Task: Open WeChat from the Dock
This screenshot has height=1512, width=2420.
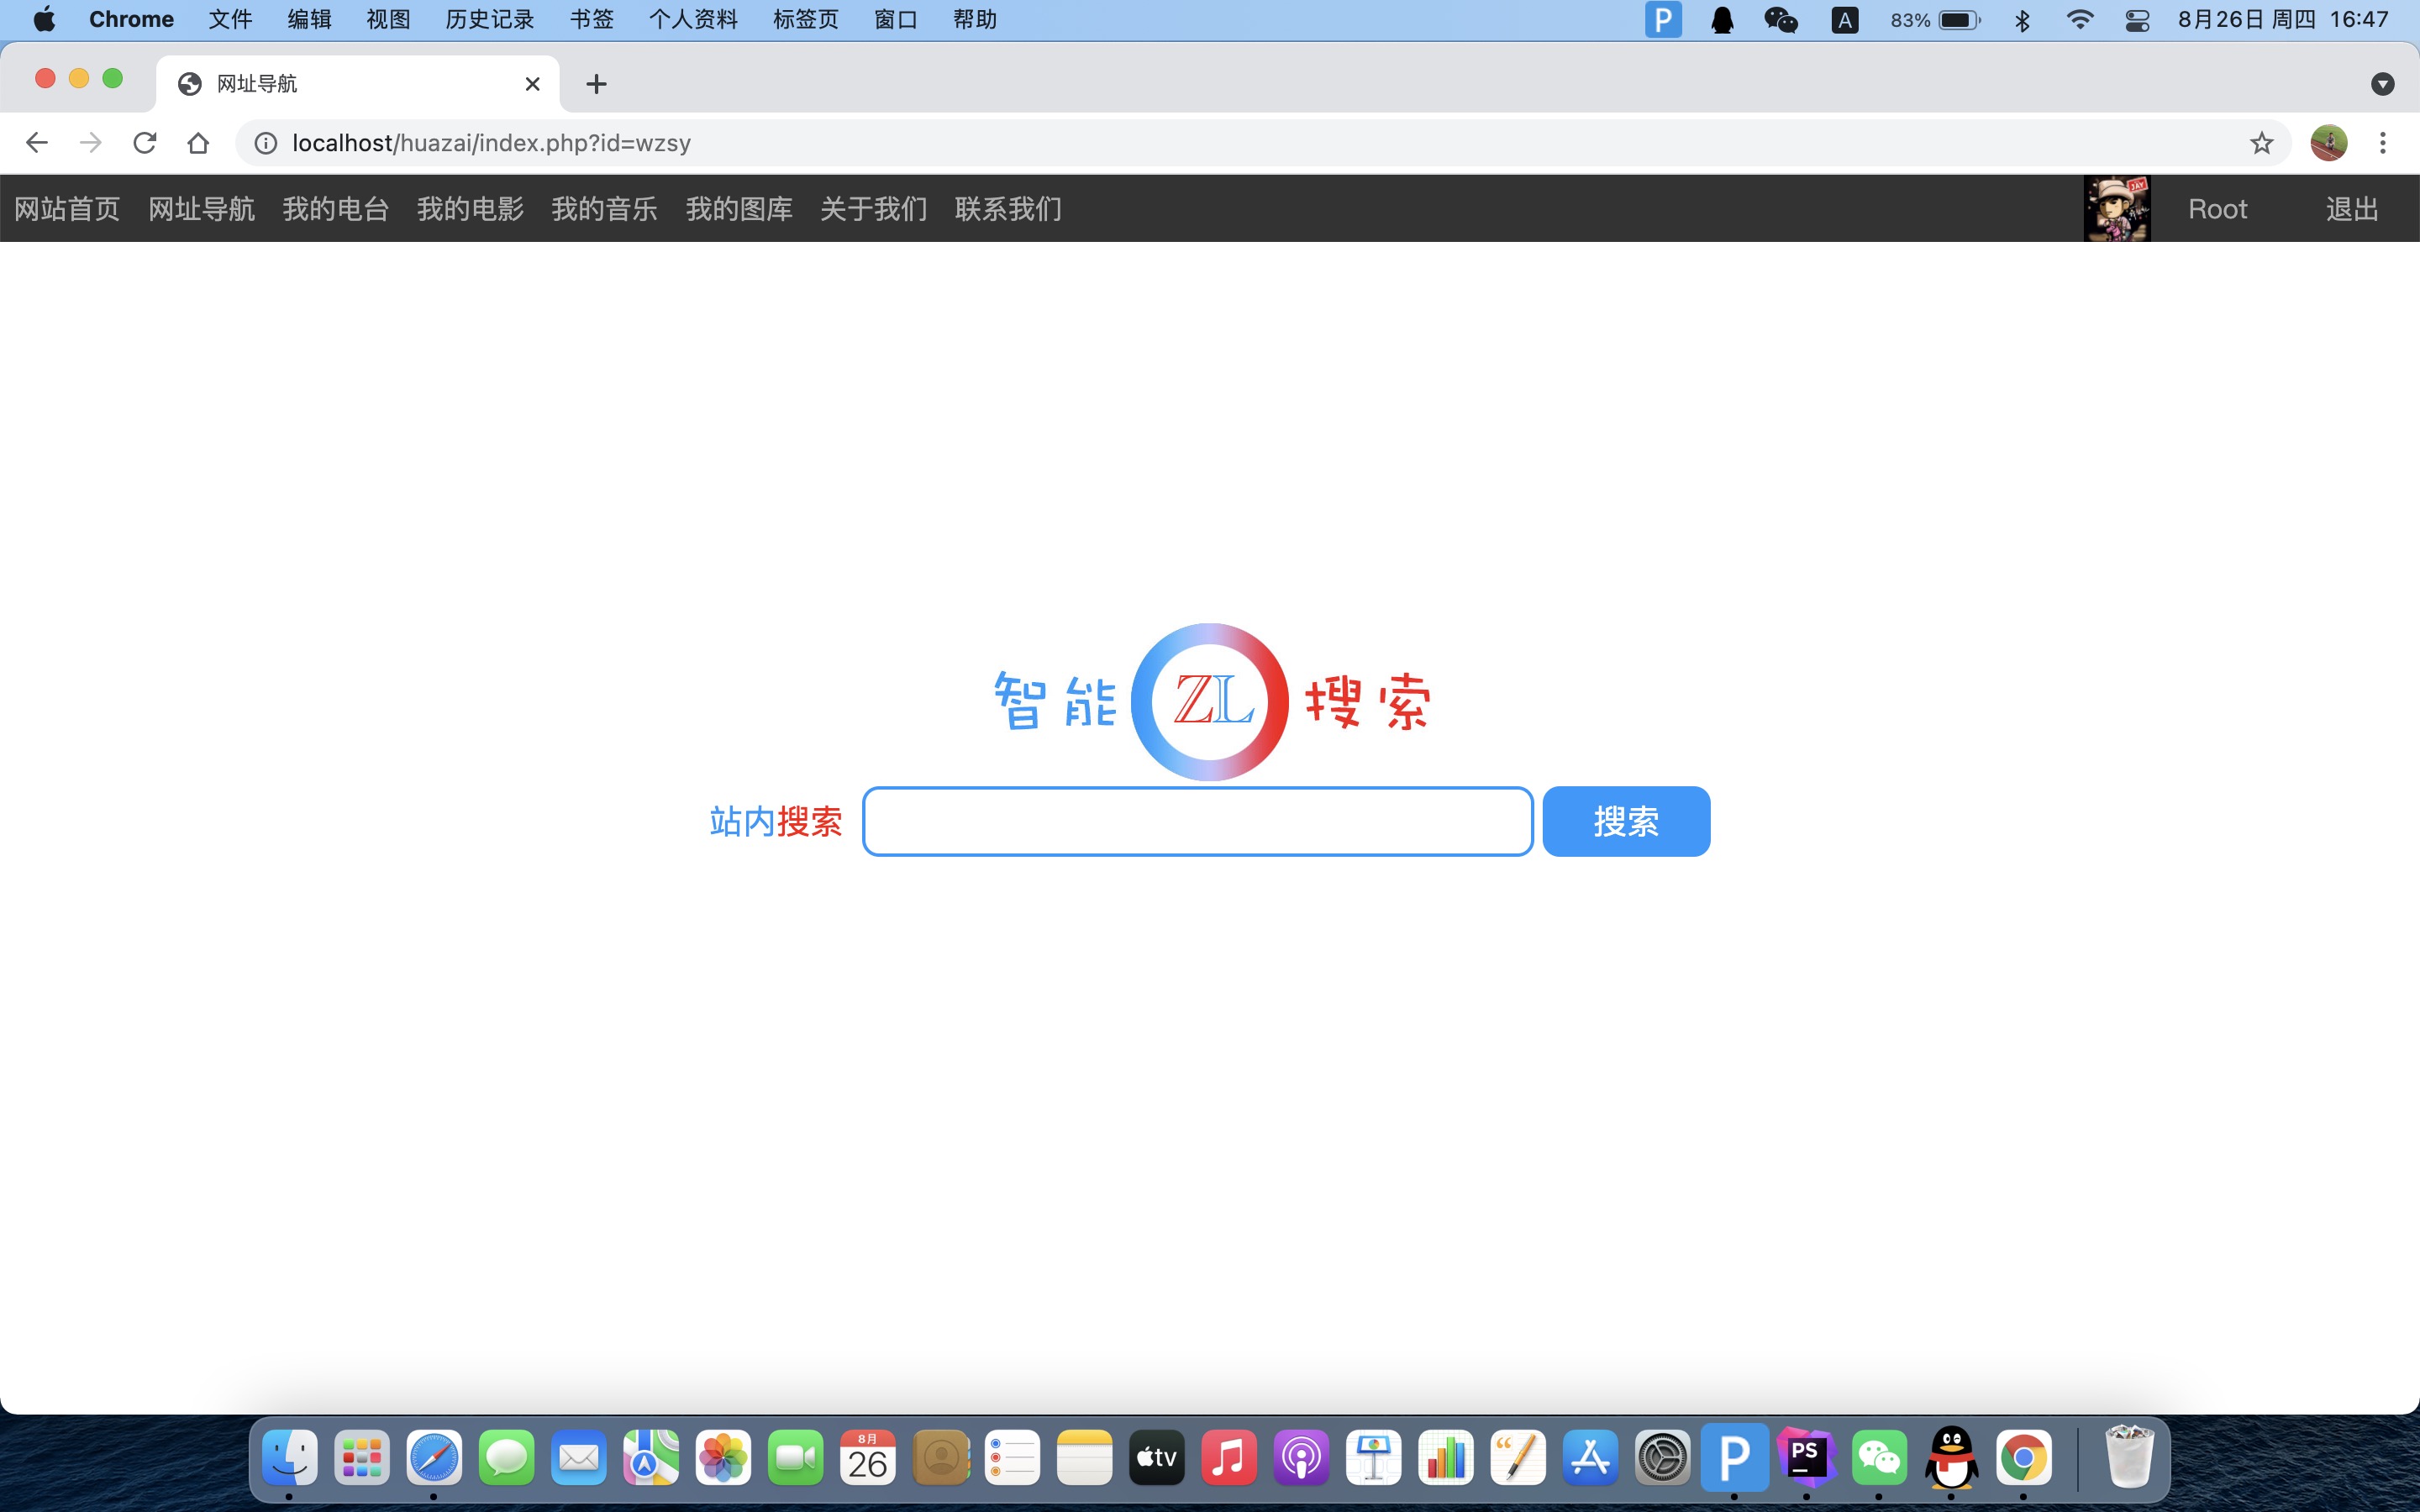Action: [1882, 1458]
